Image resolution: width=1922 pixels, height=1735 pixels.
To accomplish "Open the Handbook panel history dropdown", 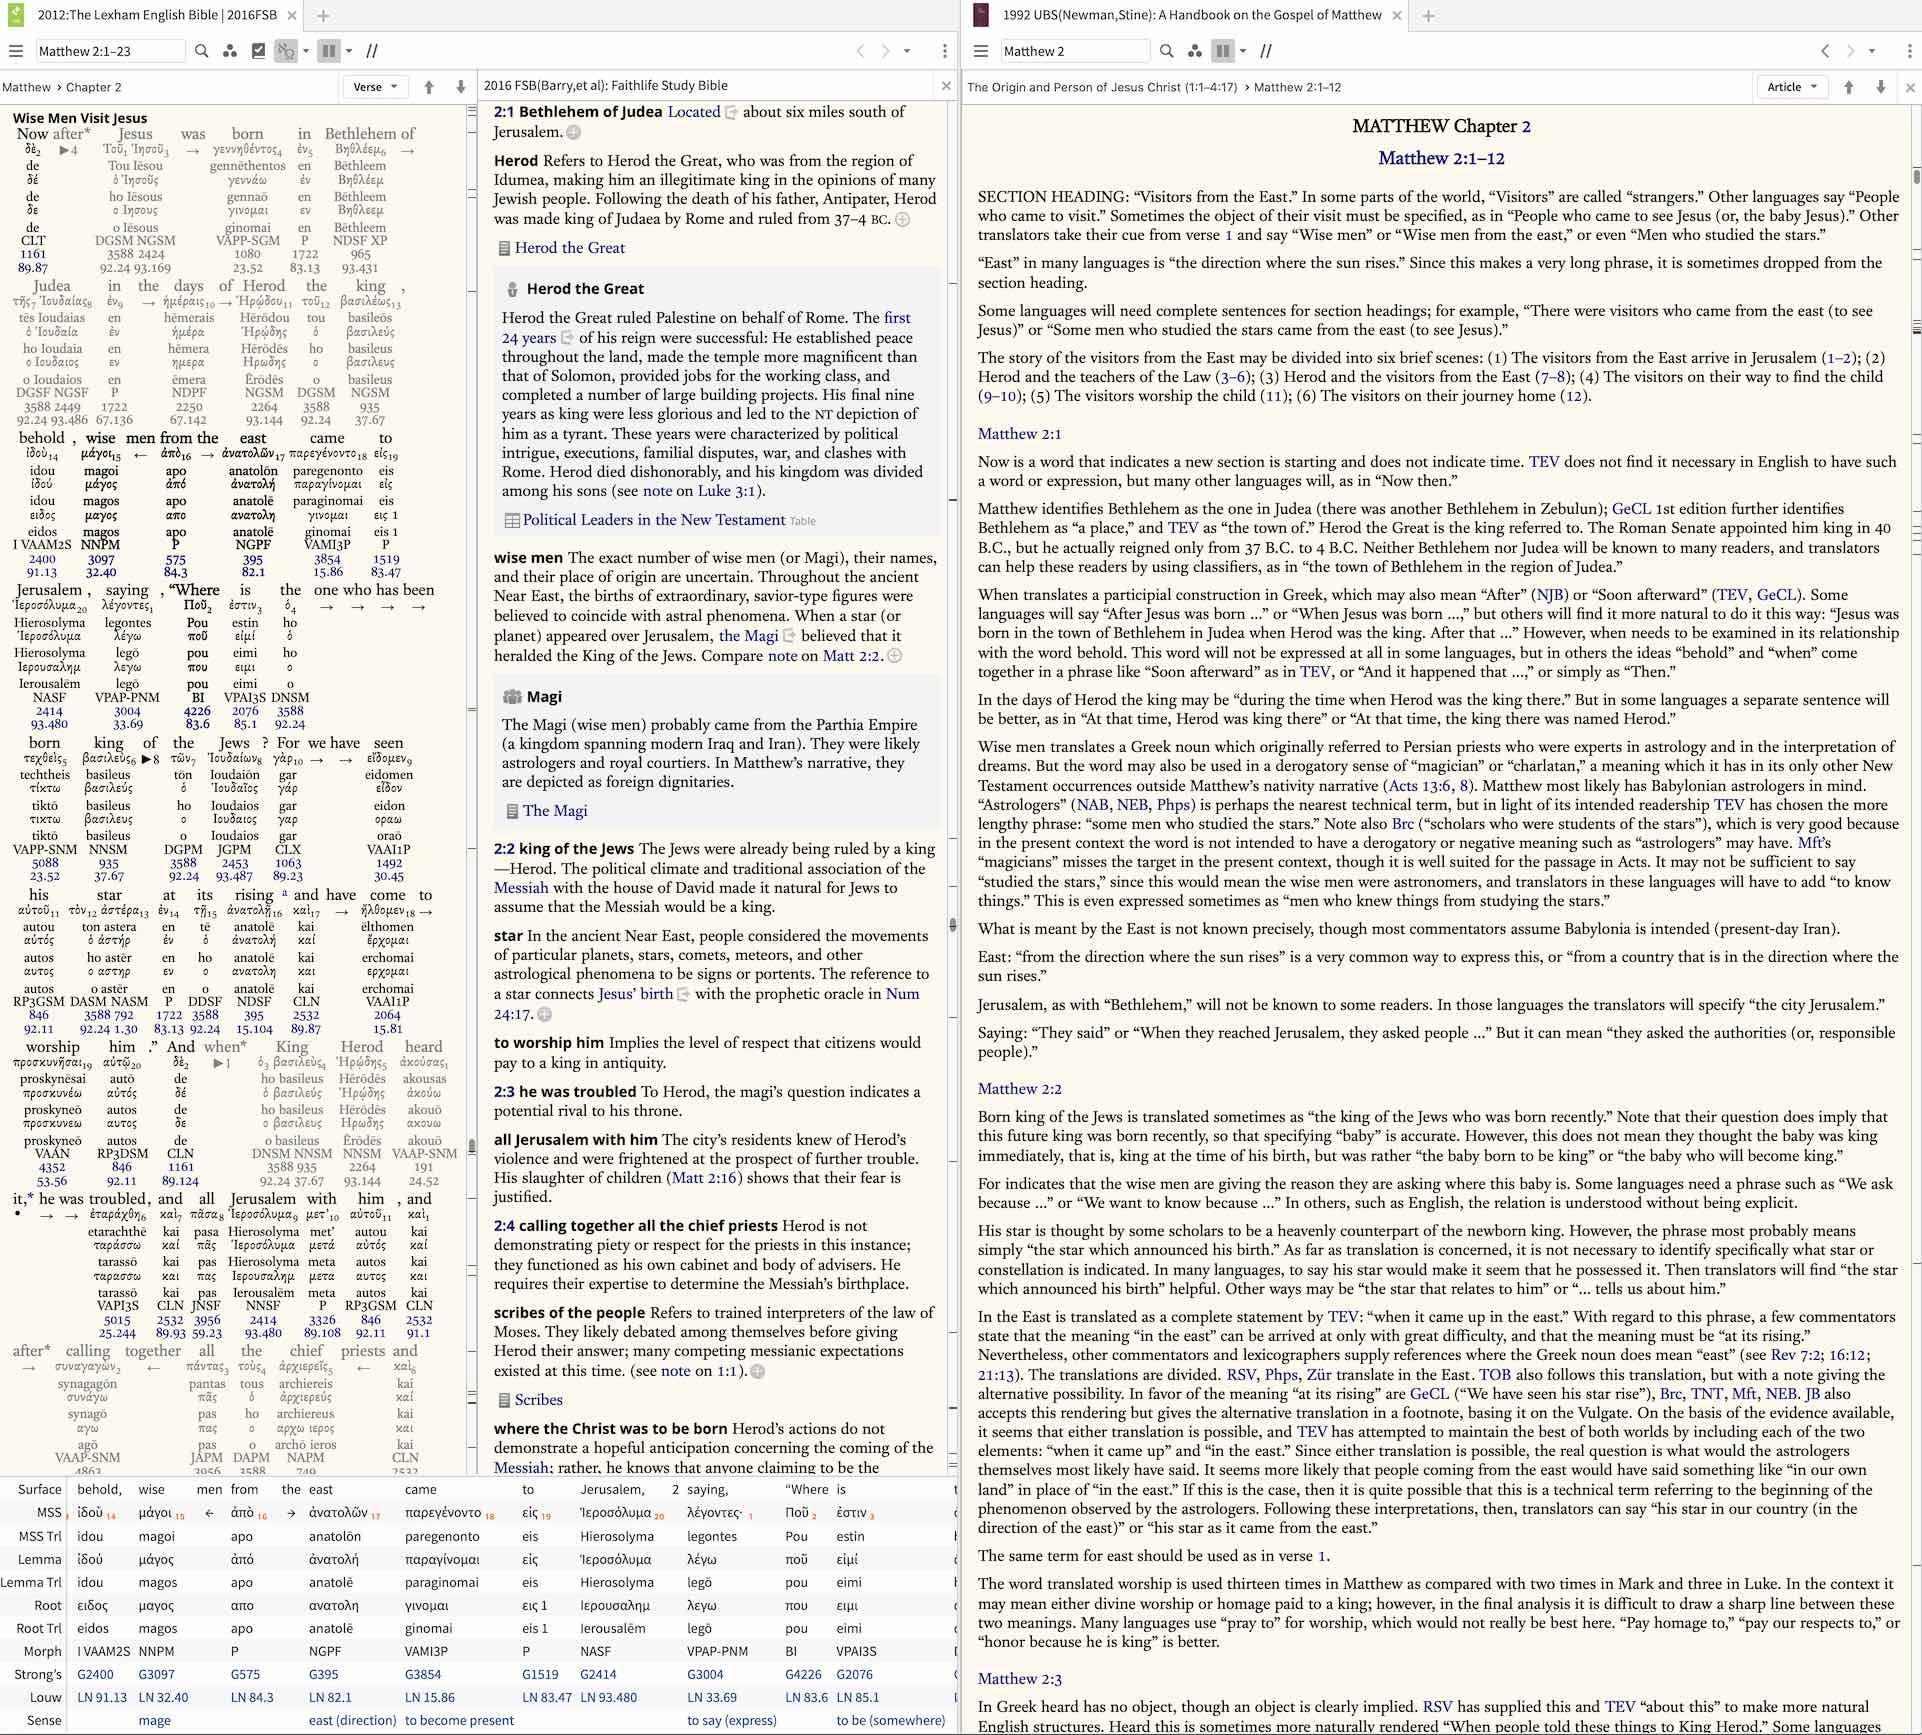I will click(x=1872, y=51).
